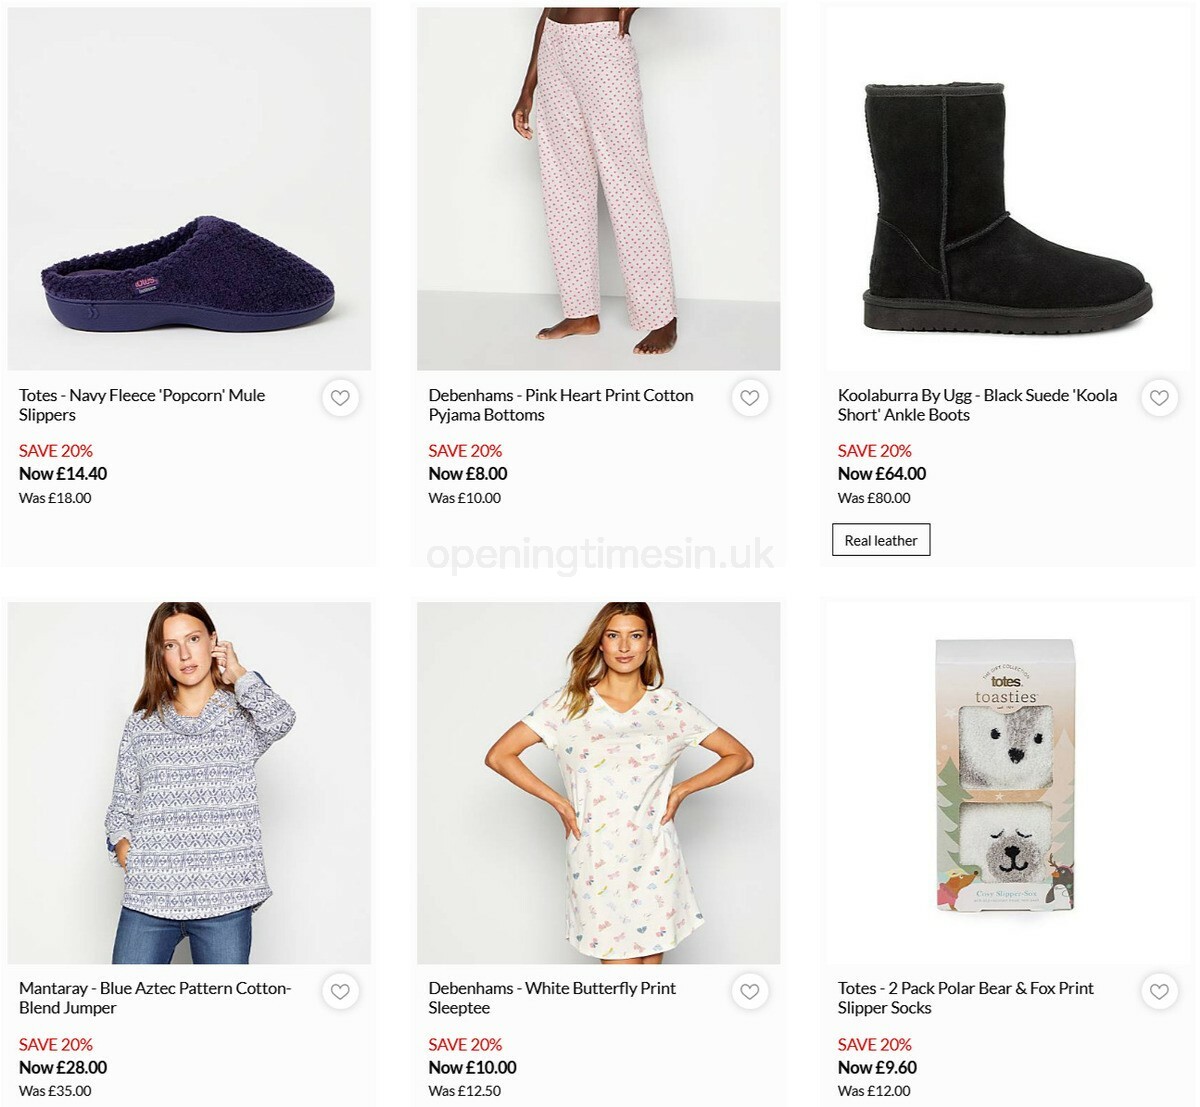Click the 'Real leather' tag
This screenshot has height=1107, width=1200.
click(x=880, y=540)
